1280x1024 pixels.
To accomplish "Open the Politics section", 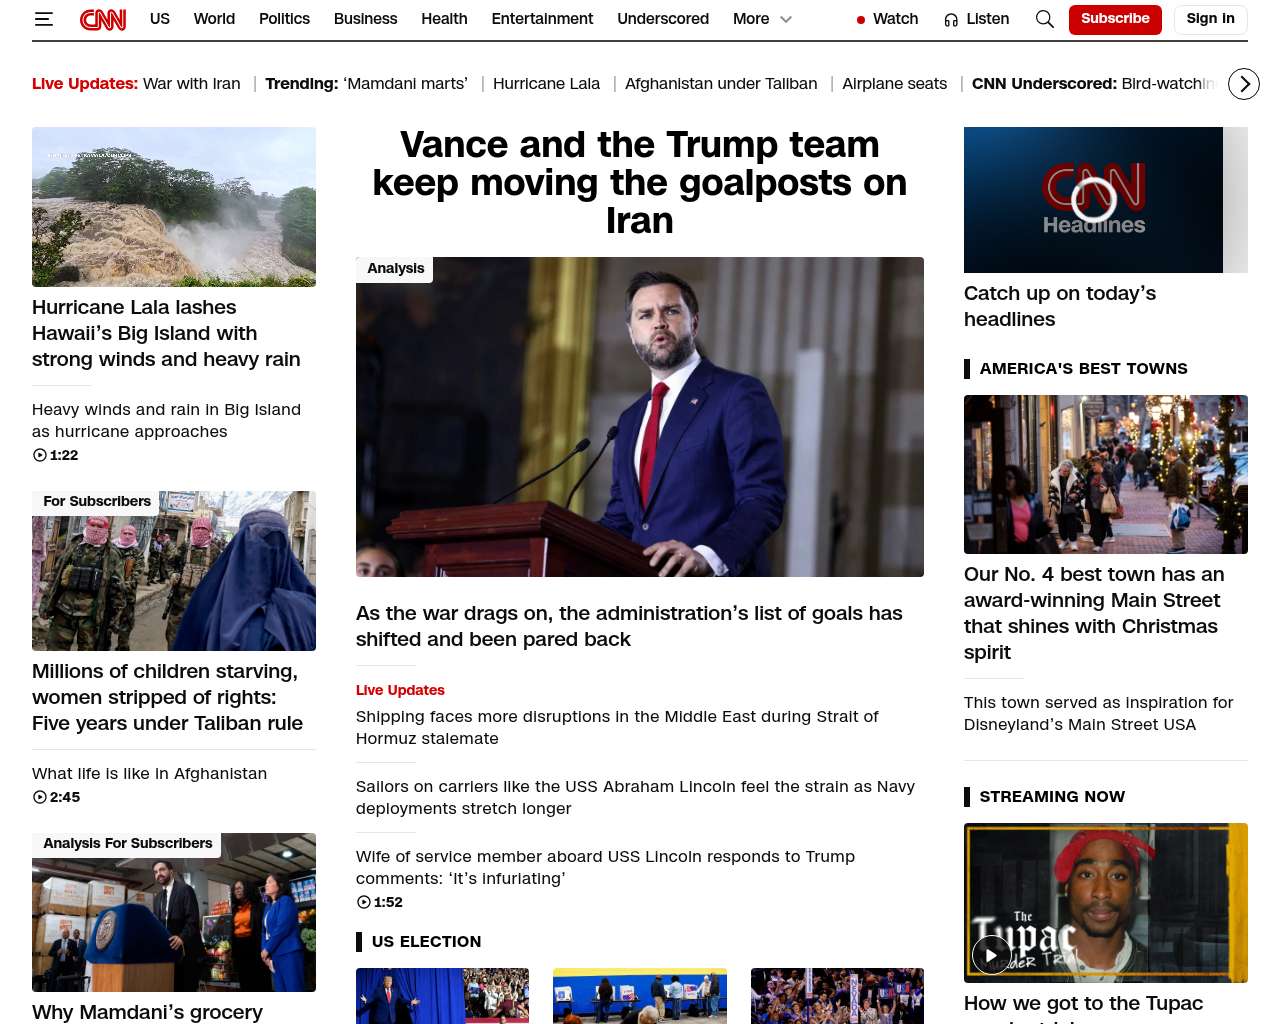I will click(284, 19).
